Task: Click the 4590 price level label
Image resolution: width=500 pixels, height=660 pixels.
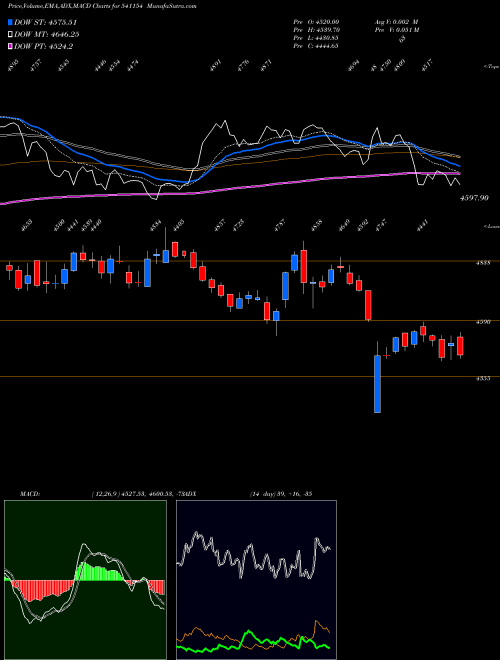Action: [x=483, y=322]
